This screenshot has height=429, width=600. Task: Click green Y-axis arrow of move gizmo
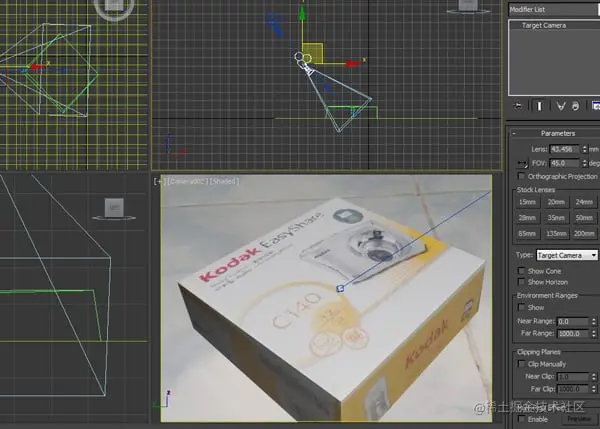click(x=302, y=13)
